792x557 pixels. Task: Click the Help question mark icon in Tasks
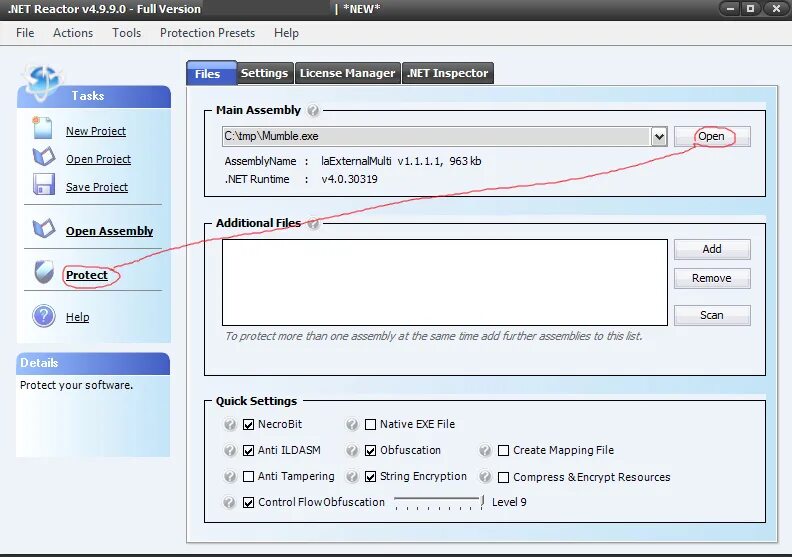coord(44,316)
